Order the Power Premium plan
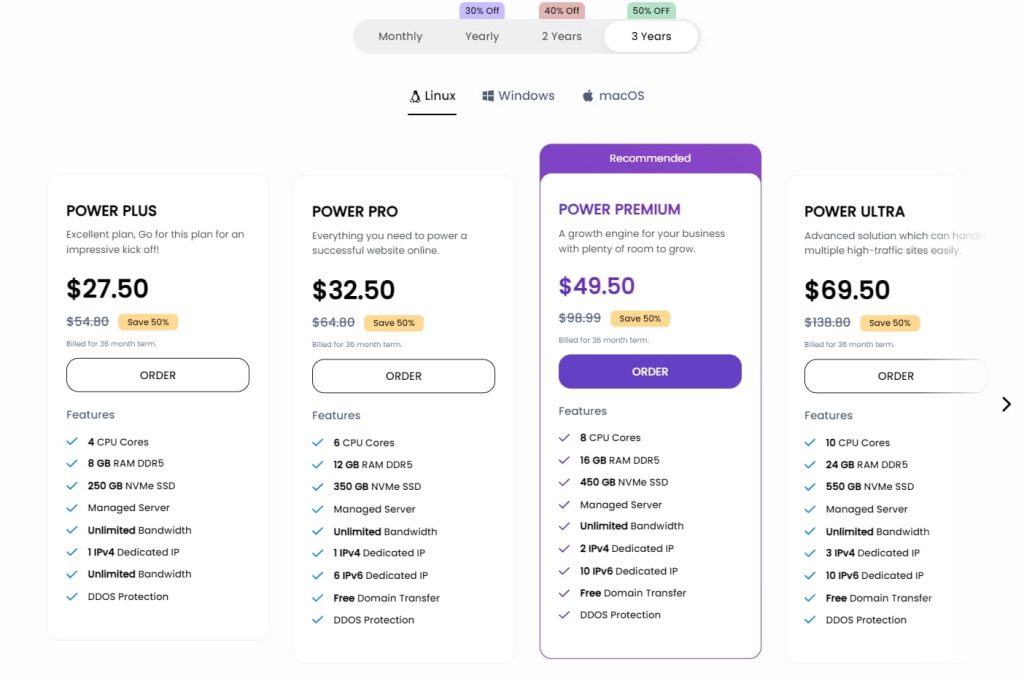Image resolution: width=1024 pixels, height=681 pixels. 650,371
